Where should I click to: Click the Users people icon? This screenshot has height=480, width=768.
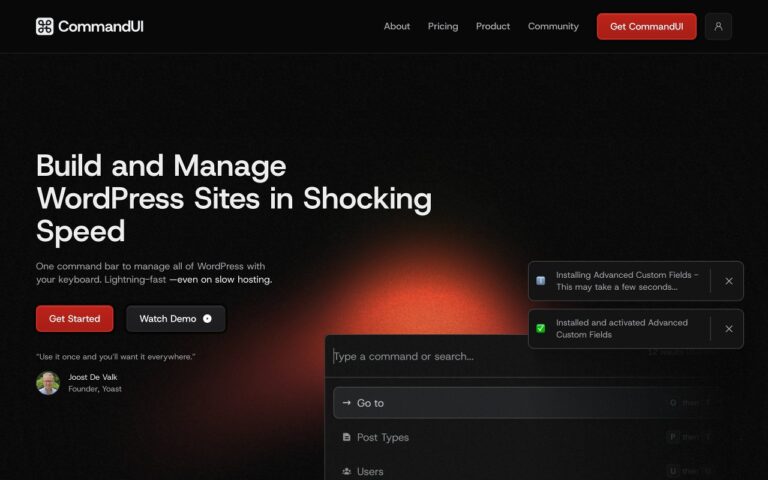346,471
